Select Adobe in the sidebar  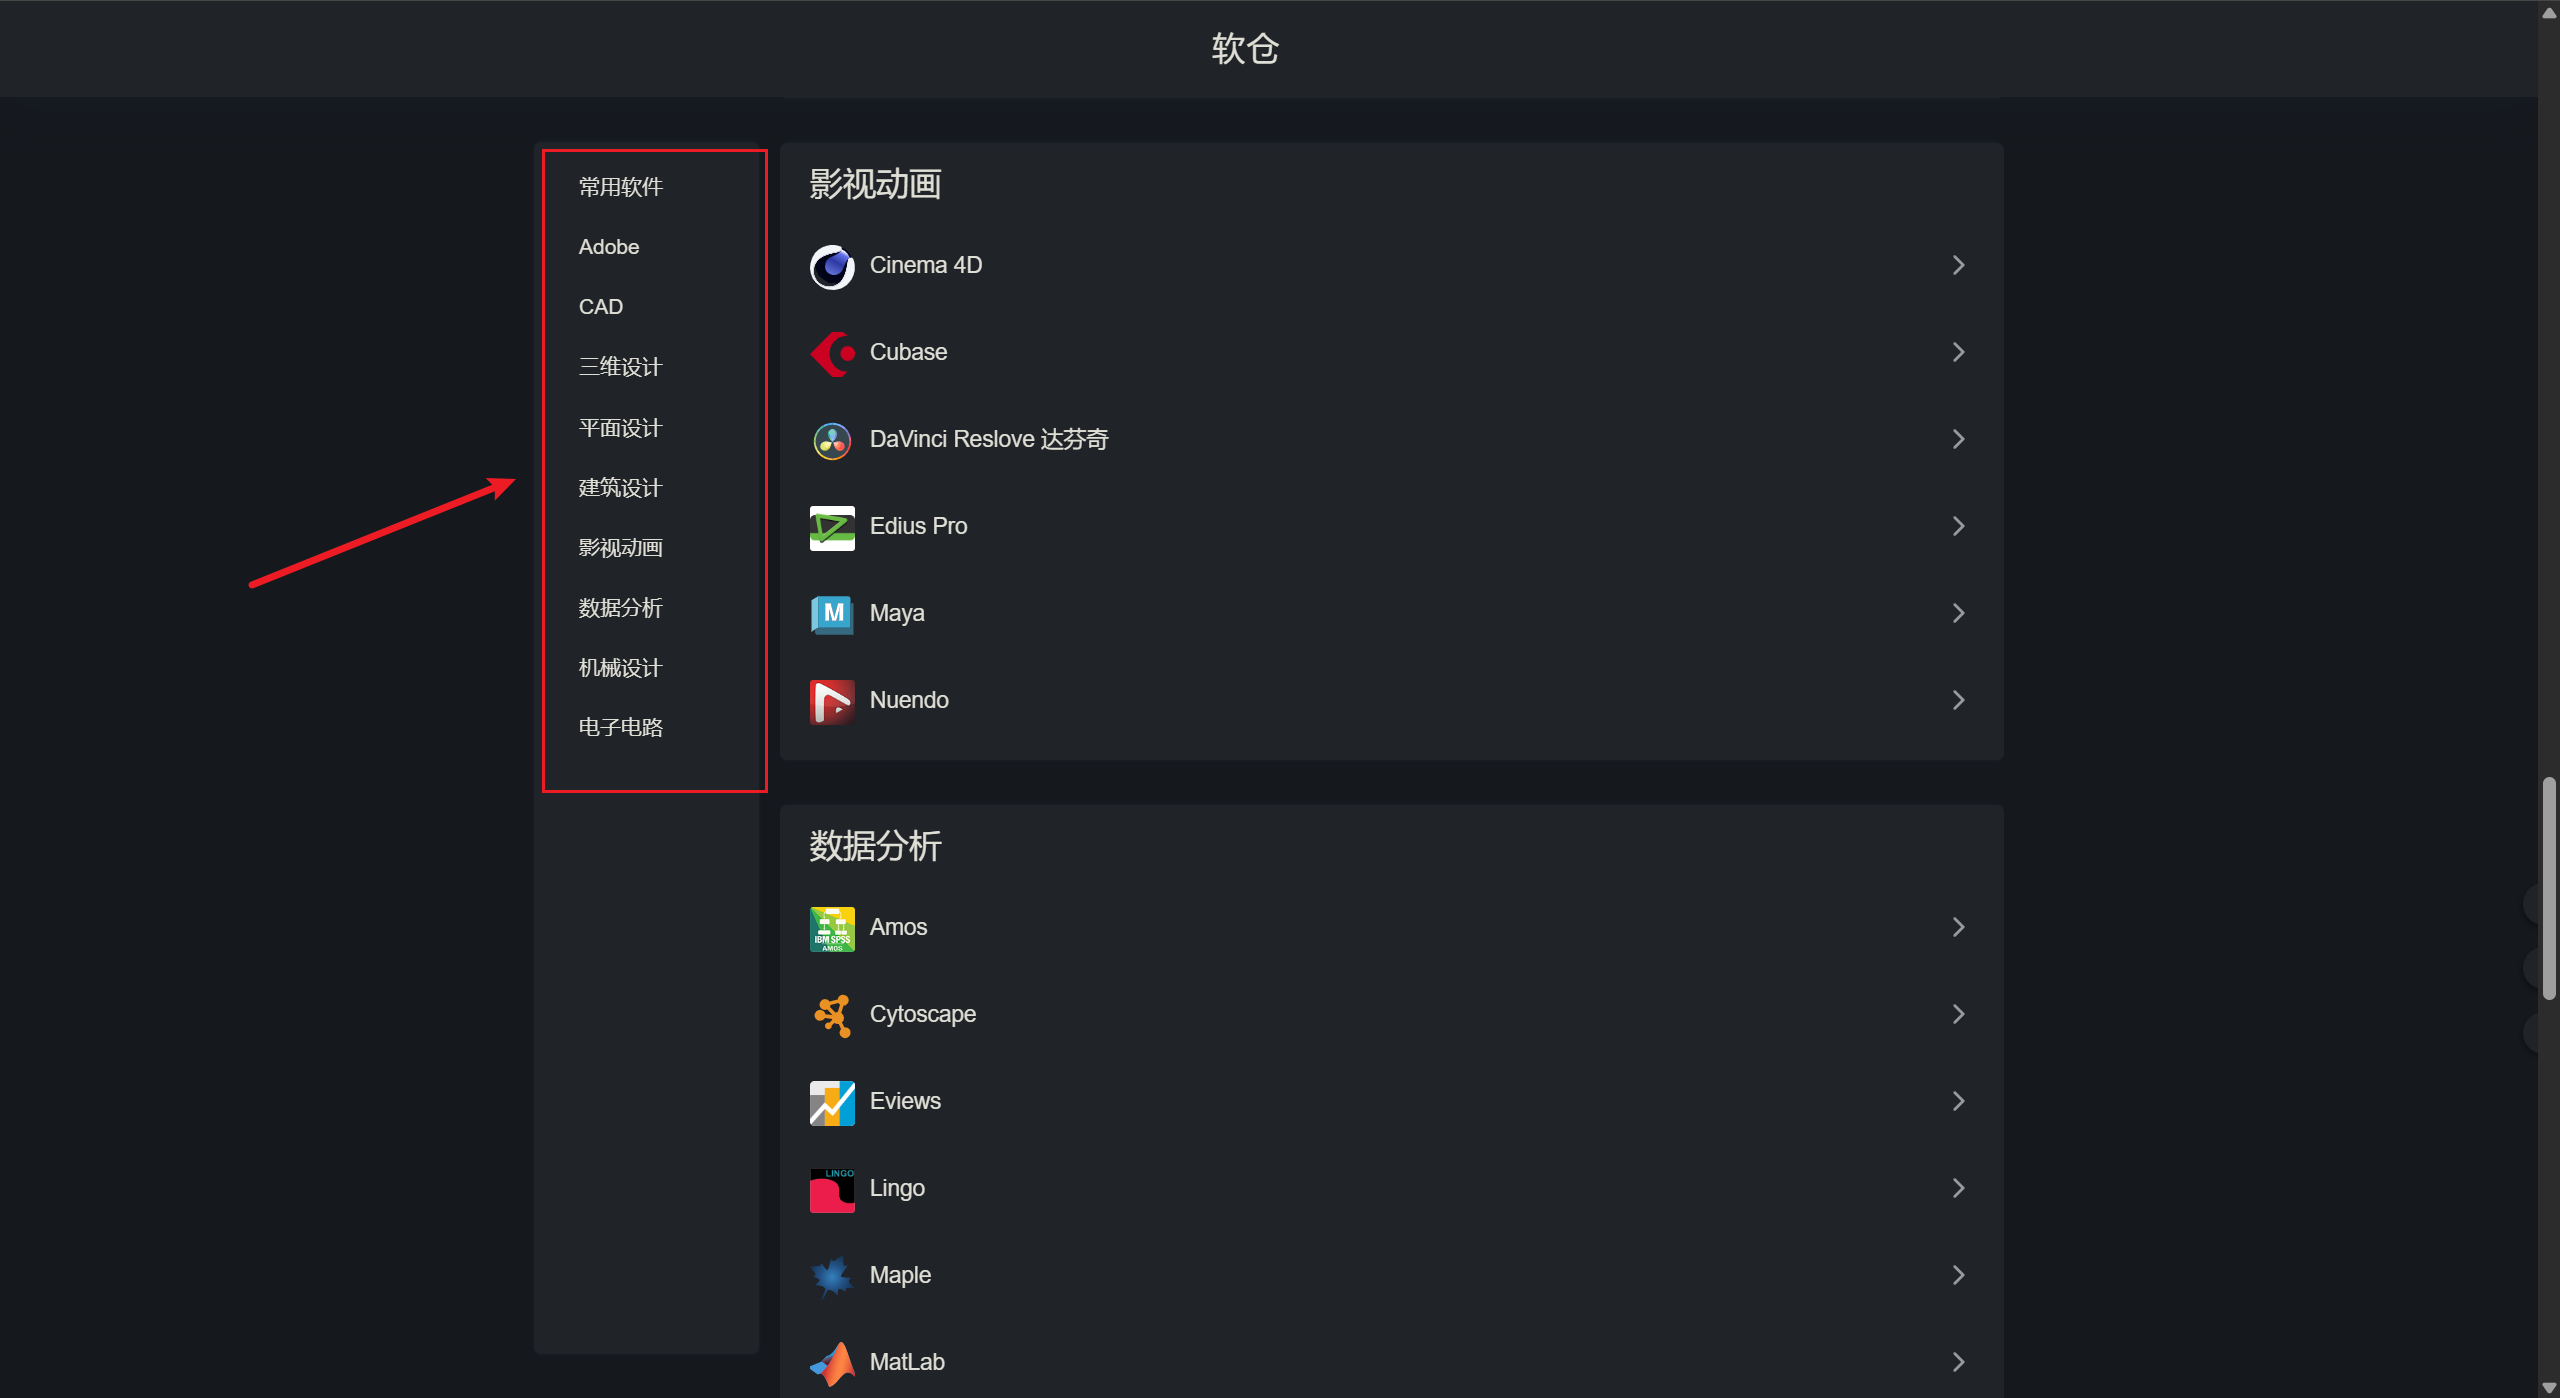click(609, 247)
